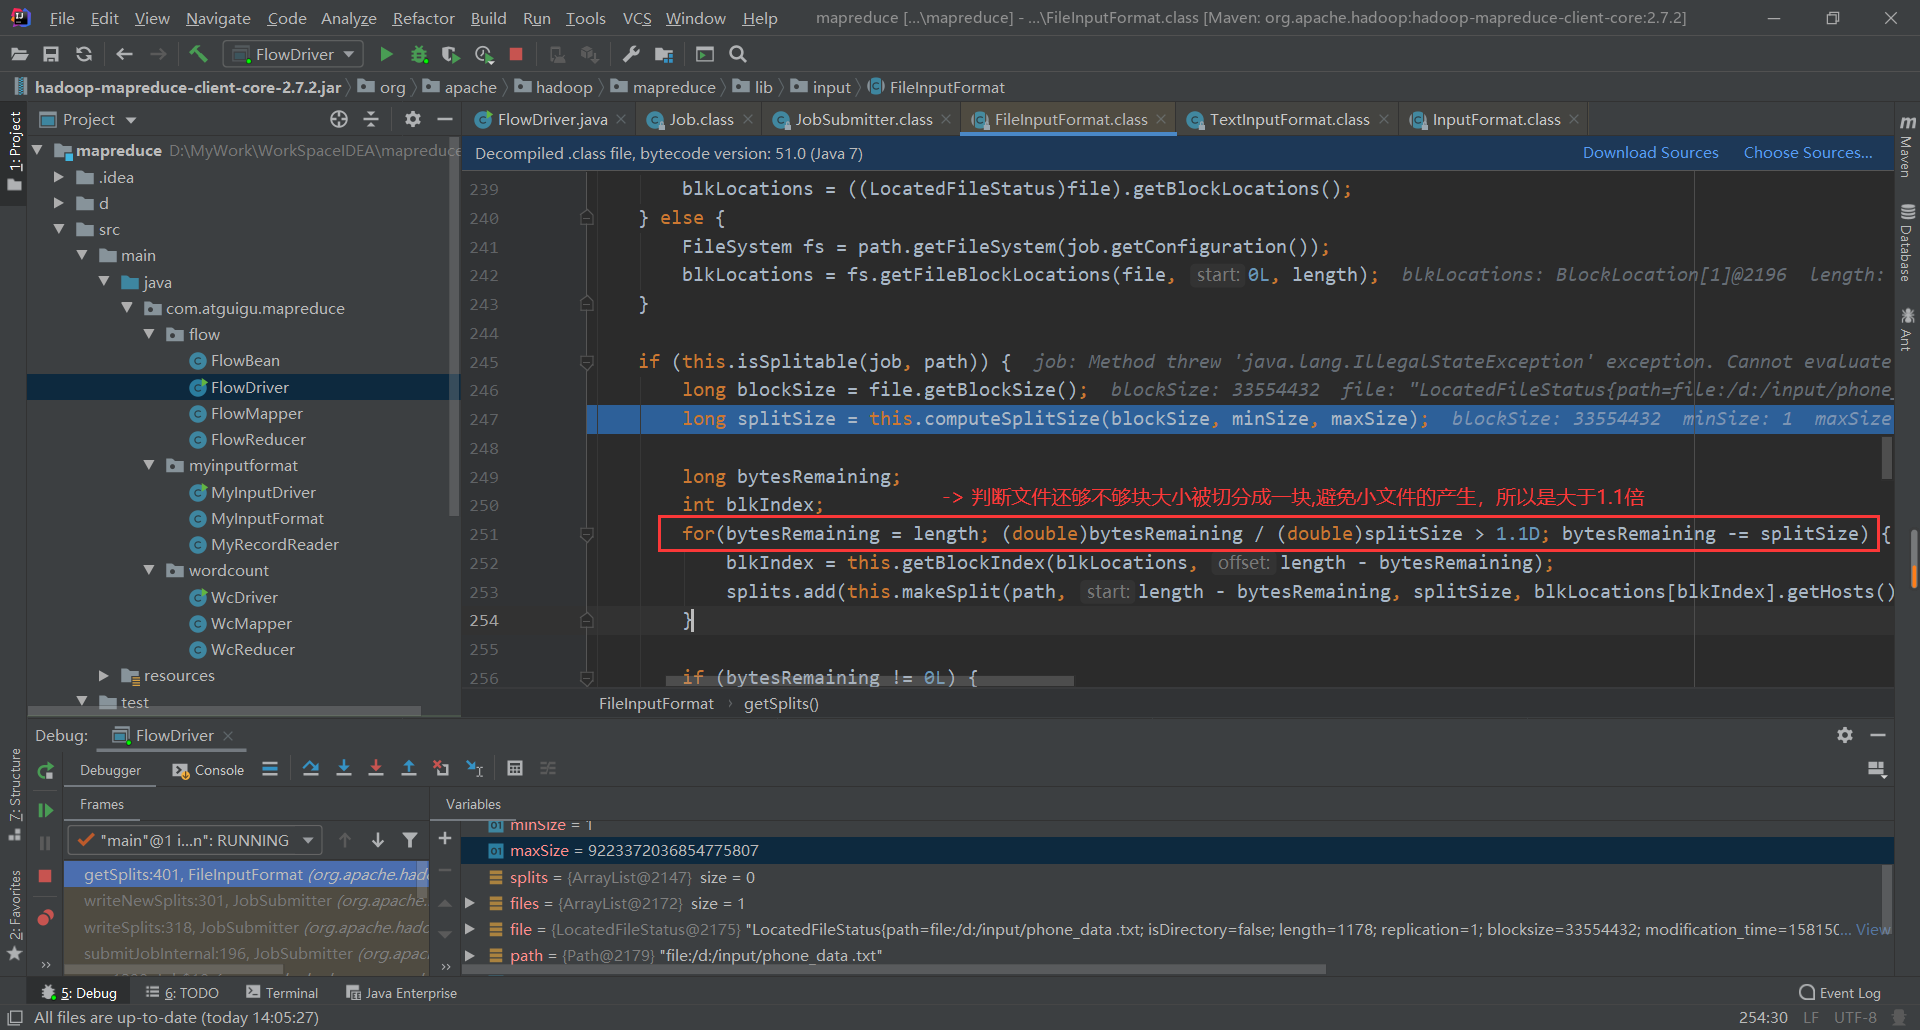Stop the debug session with red square
Viewport: 1920px width, 1030px height.
(x=45, y=876)
